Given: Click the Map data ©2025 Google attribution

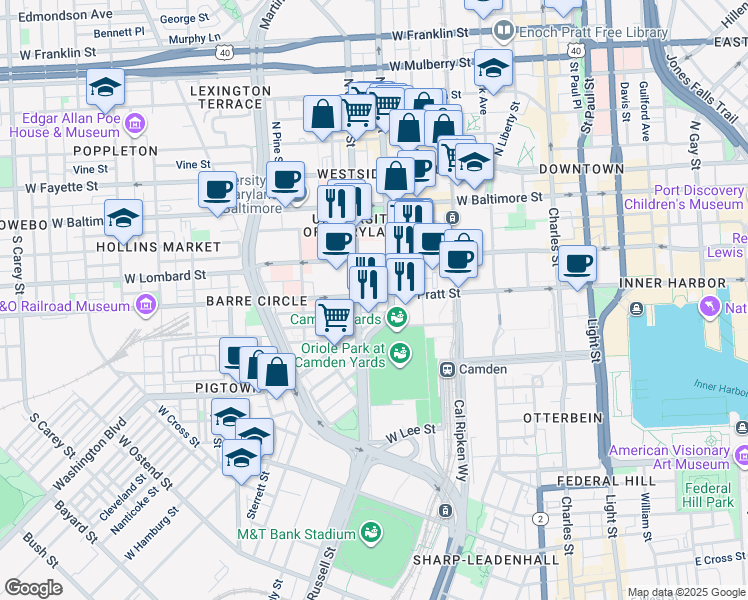Looking at the screenshot, I should point(686,593).
